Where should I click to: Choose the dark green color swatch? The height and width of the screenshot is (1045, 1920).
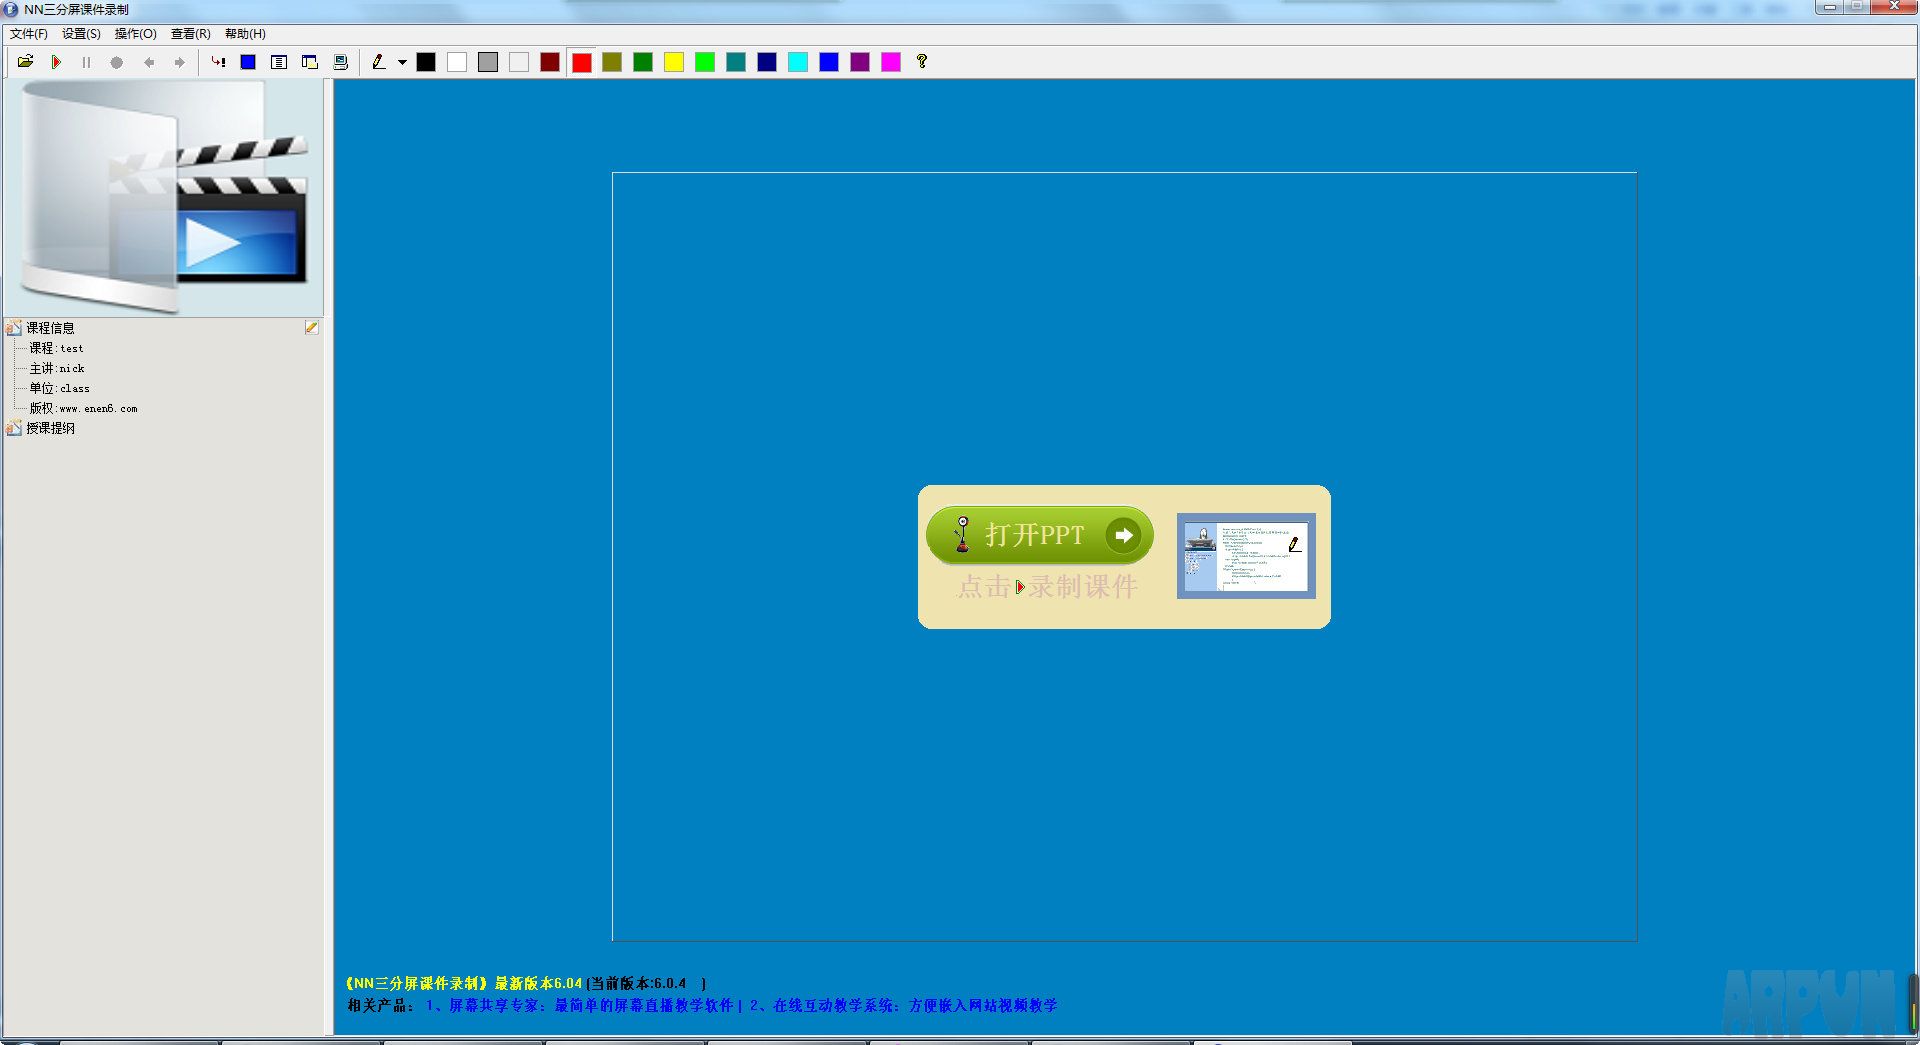[643, 62]
